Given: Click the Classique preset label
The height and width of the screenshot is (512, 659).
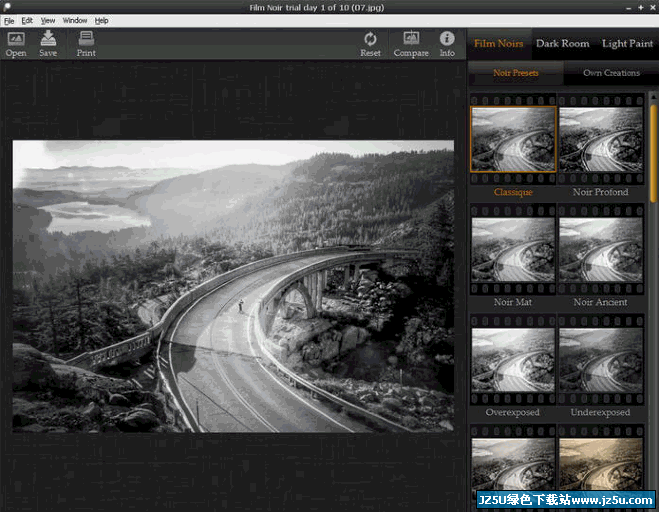Looking at the screenshot, I should click(x=513, y=192).
